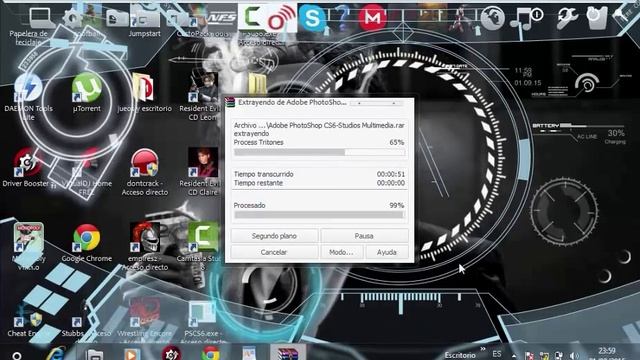Click the Procesado total progress bar
The image size is (640, 360).
319,215
